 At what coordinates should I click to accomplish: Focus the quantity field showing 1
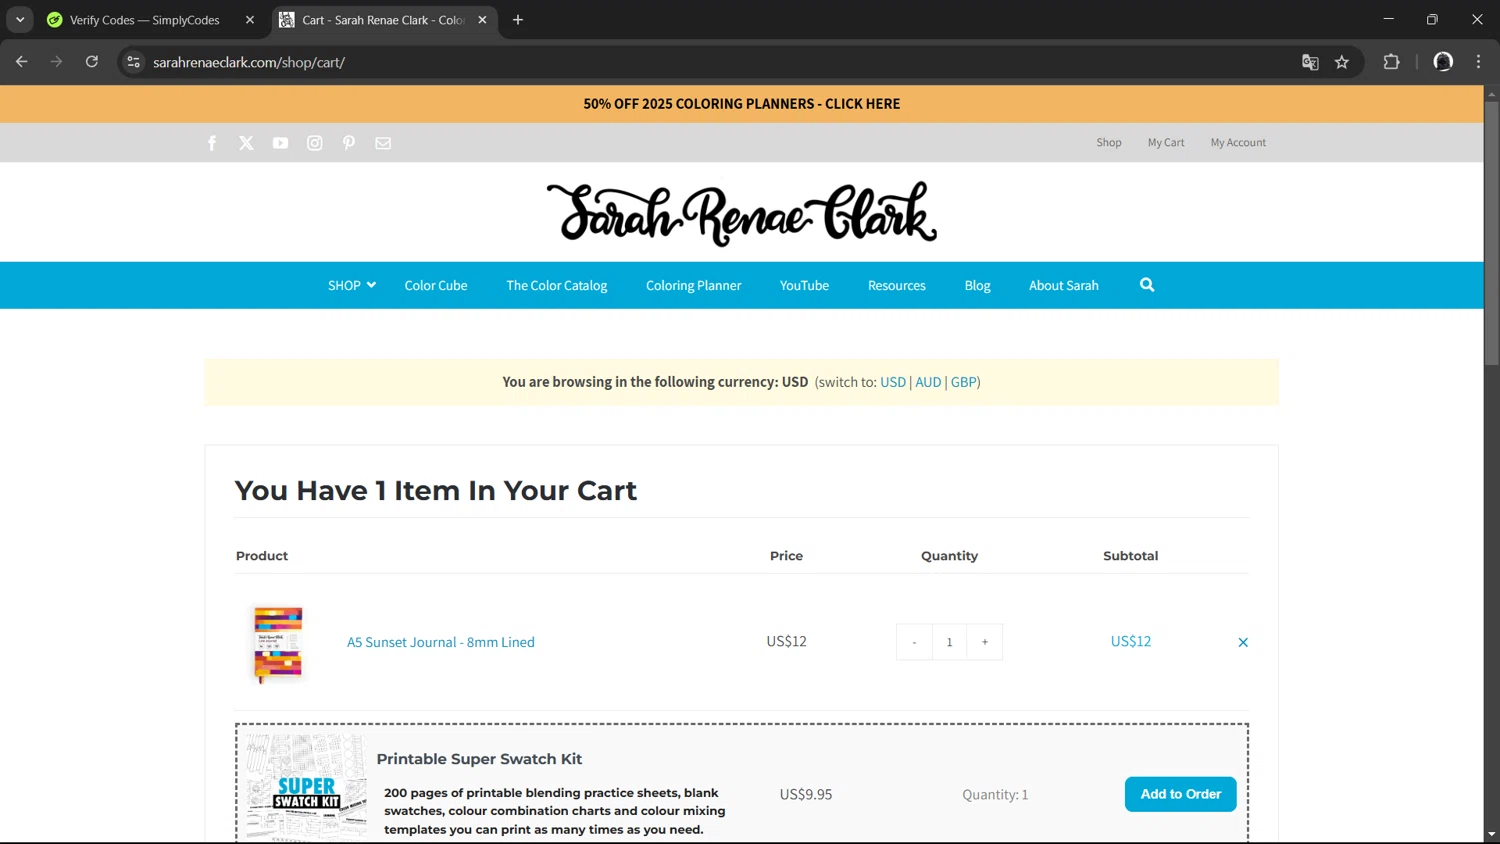pyautogui.click(x=949, y=642)
